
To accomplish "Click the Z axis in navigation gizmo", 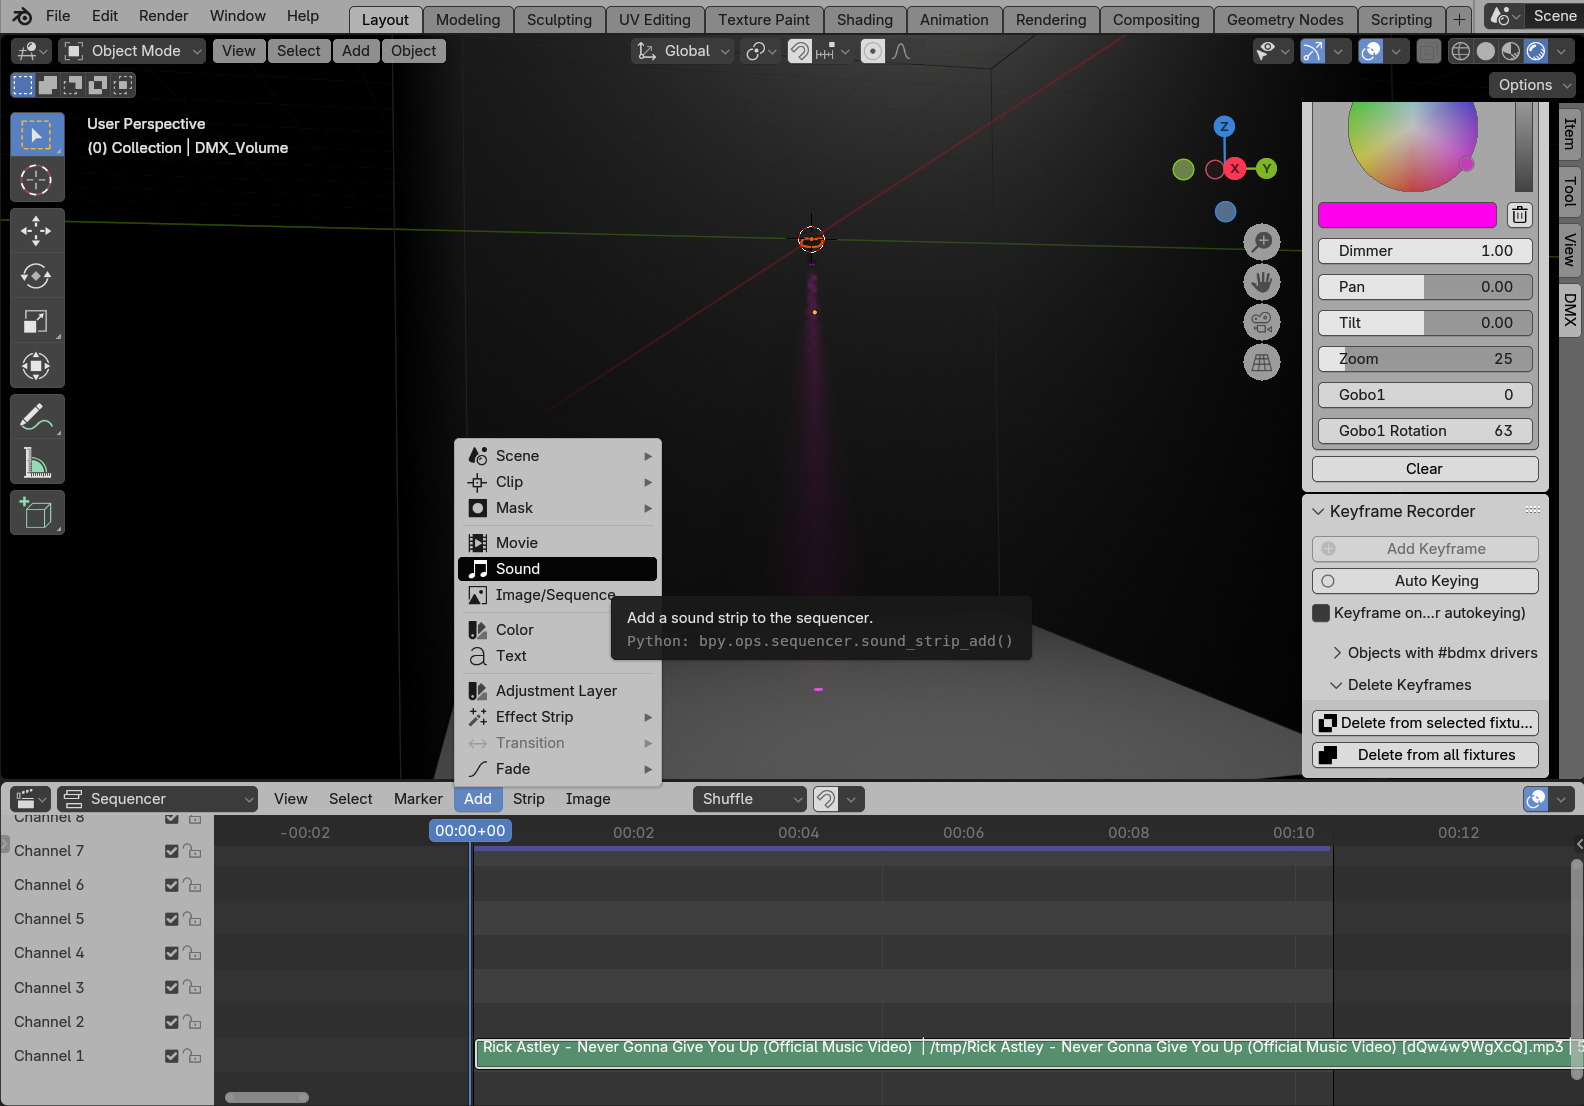I will pos(1224,126).
